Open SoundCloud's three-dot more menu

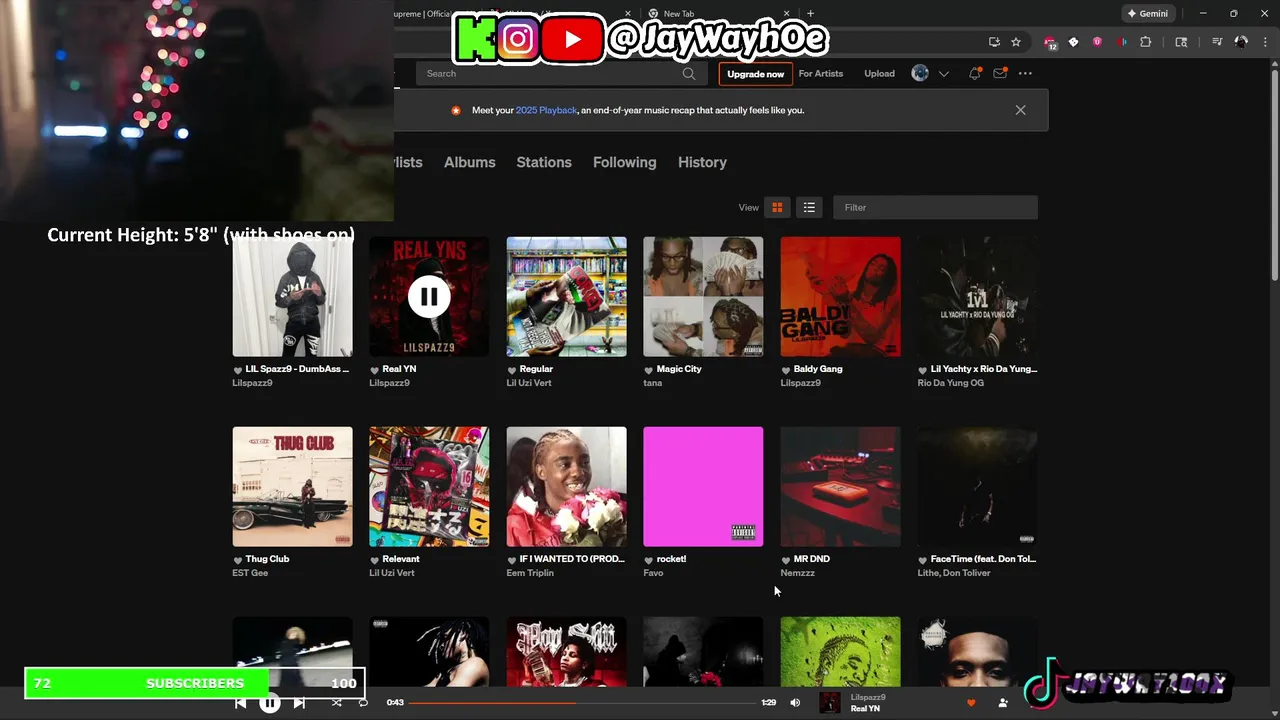tap(1024, 73)
